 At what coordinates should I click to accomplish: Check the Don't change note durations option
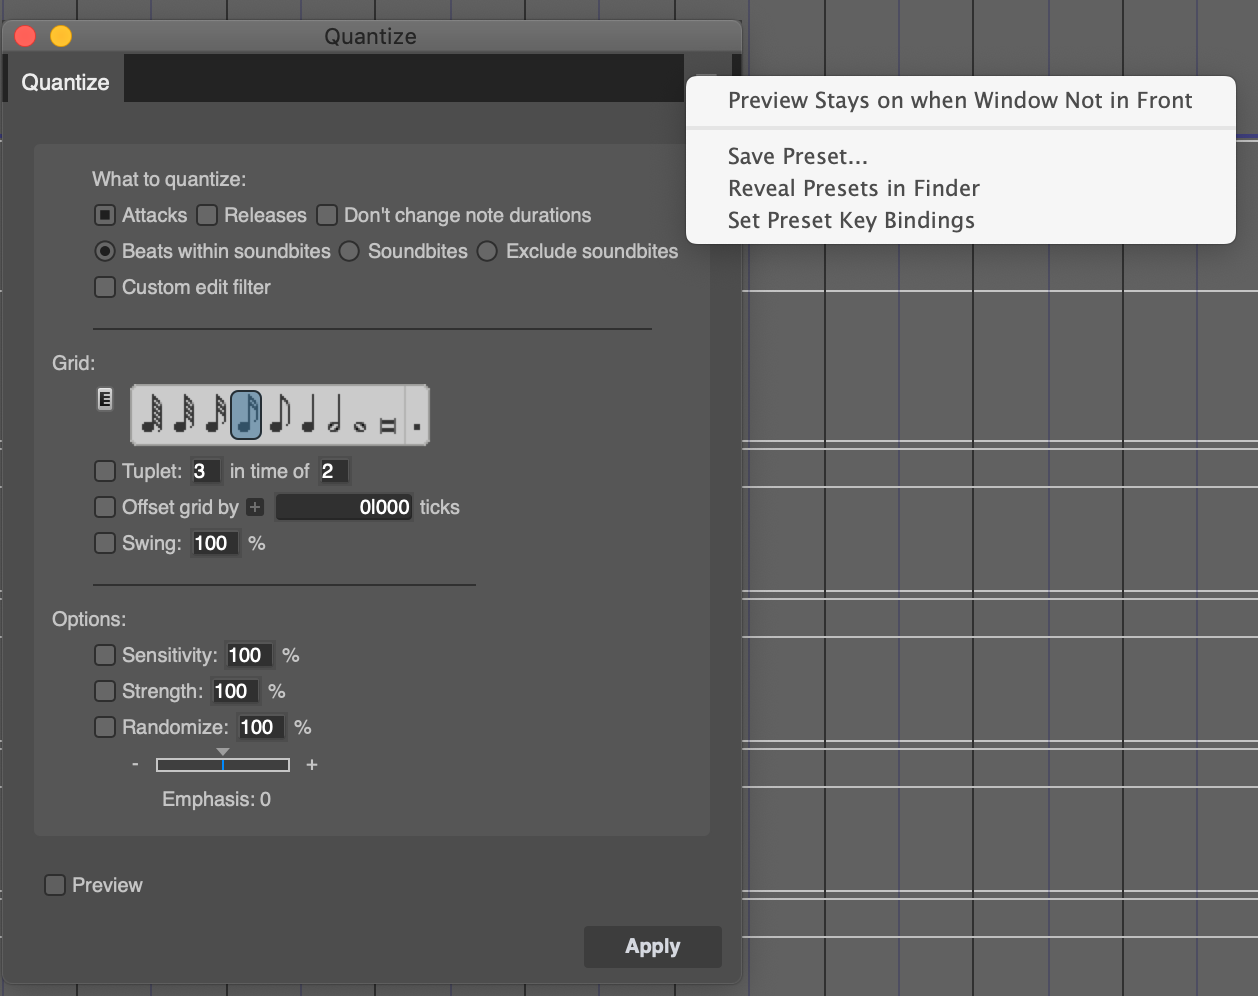click(327, 215)
